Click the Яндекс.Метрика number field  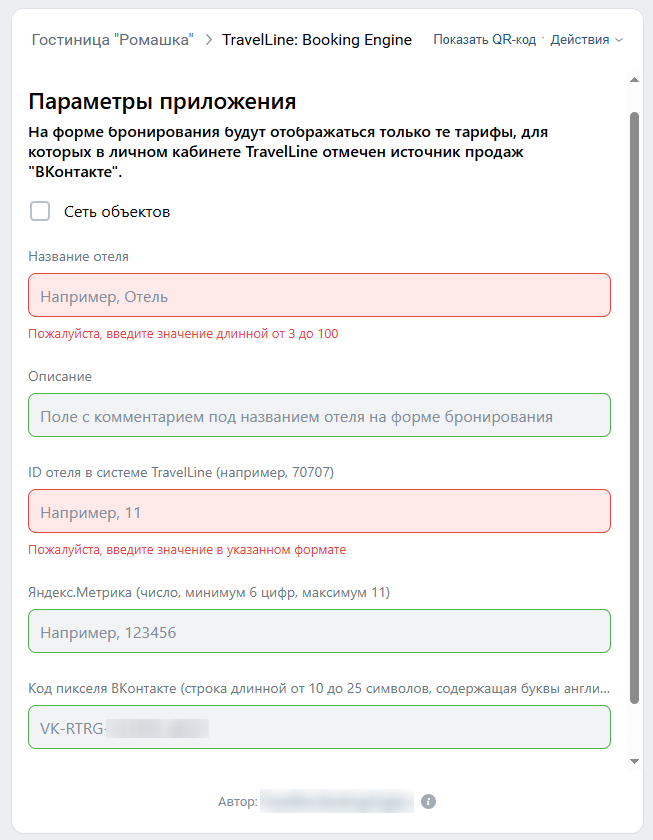(319, 632)
